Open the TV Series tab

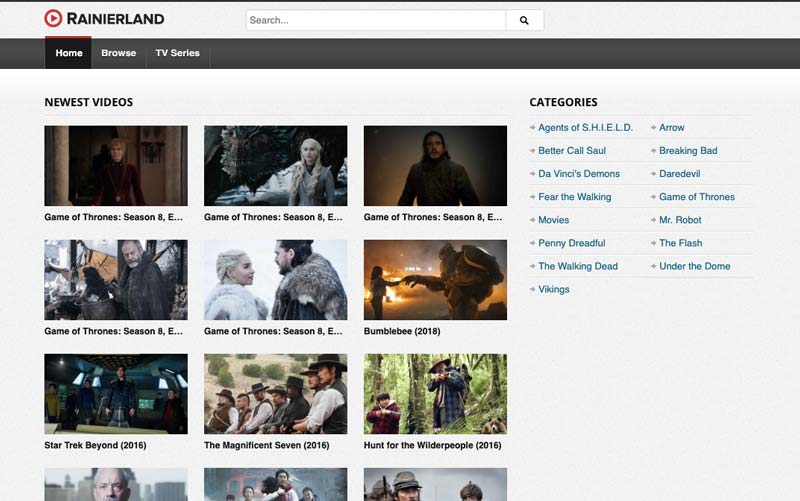tap(178, 53)
